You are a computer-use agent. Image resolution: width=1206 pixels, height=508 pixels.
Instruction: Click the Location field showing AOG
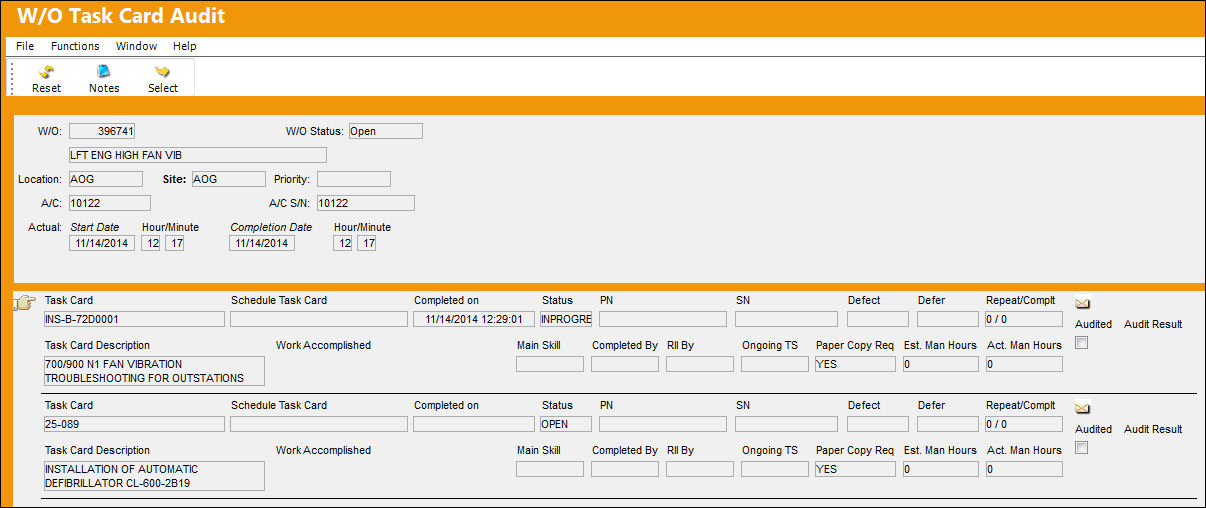106,179
